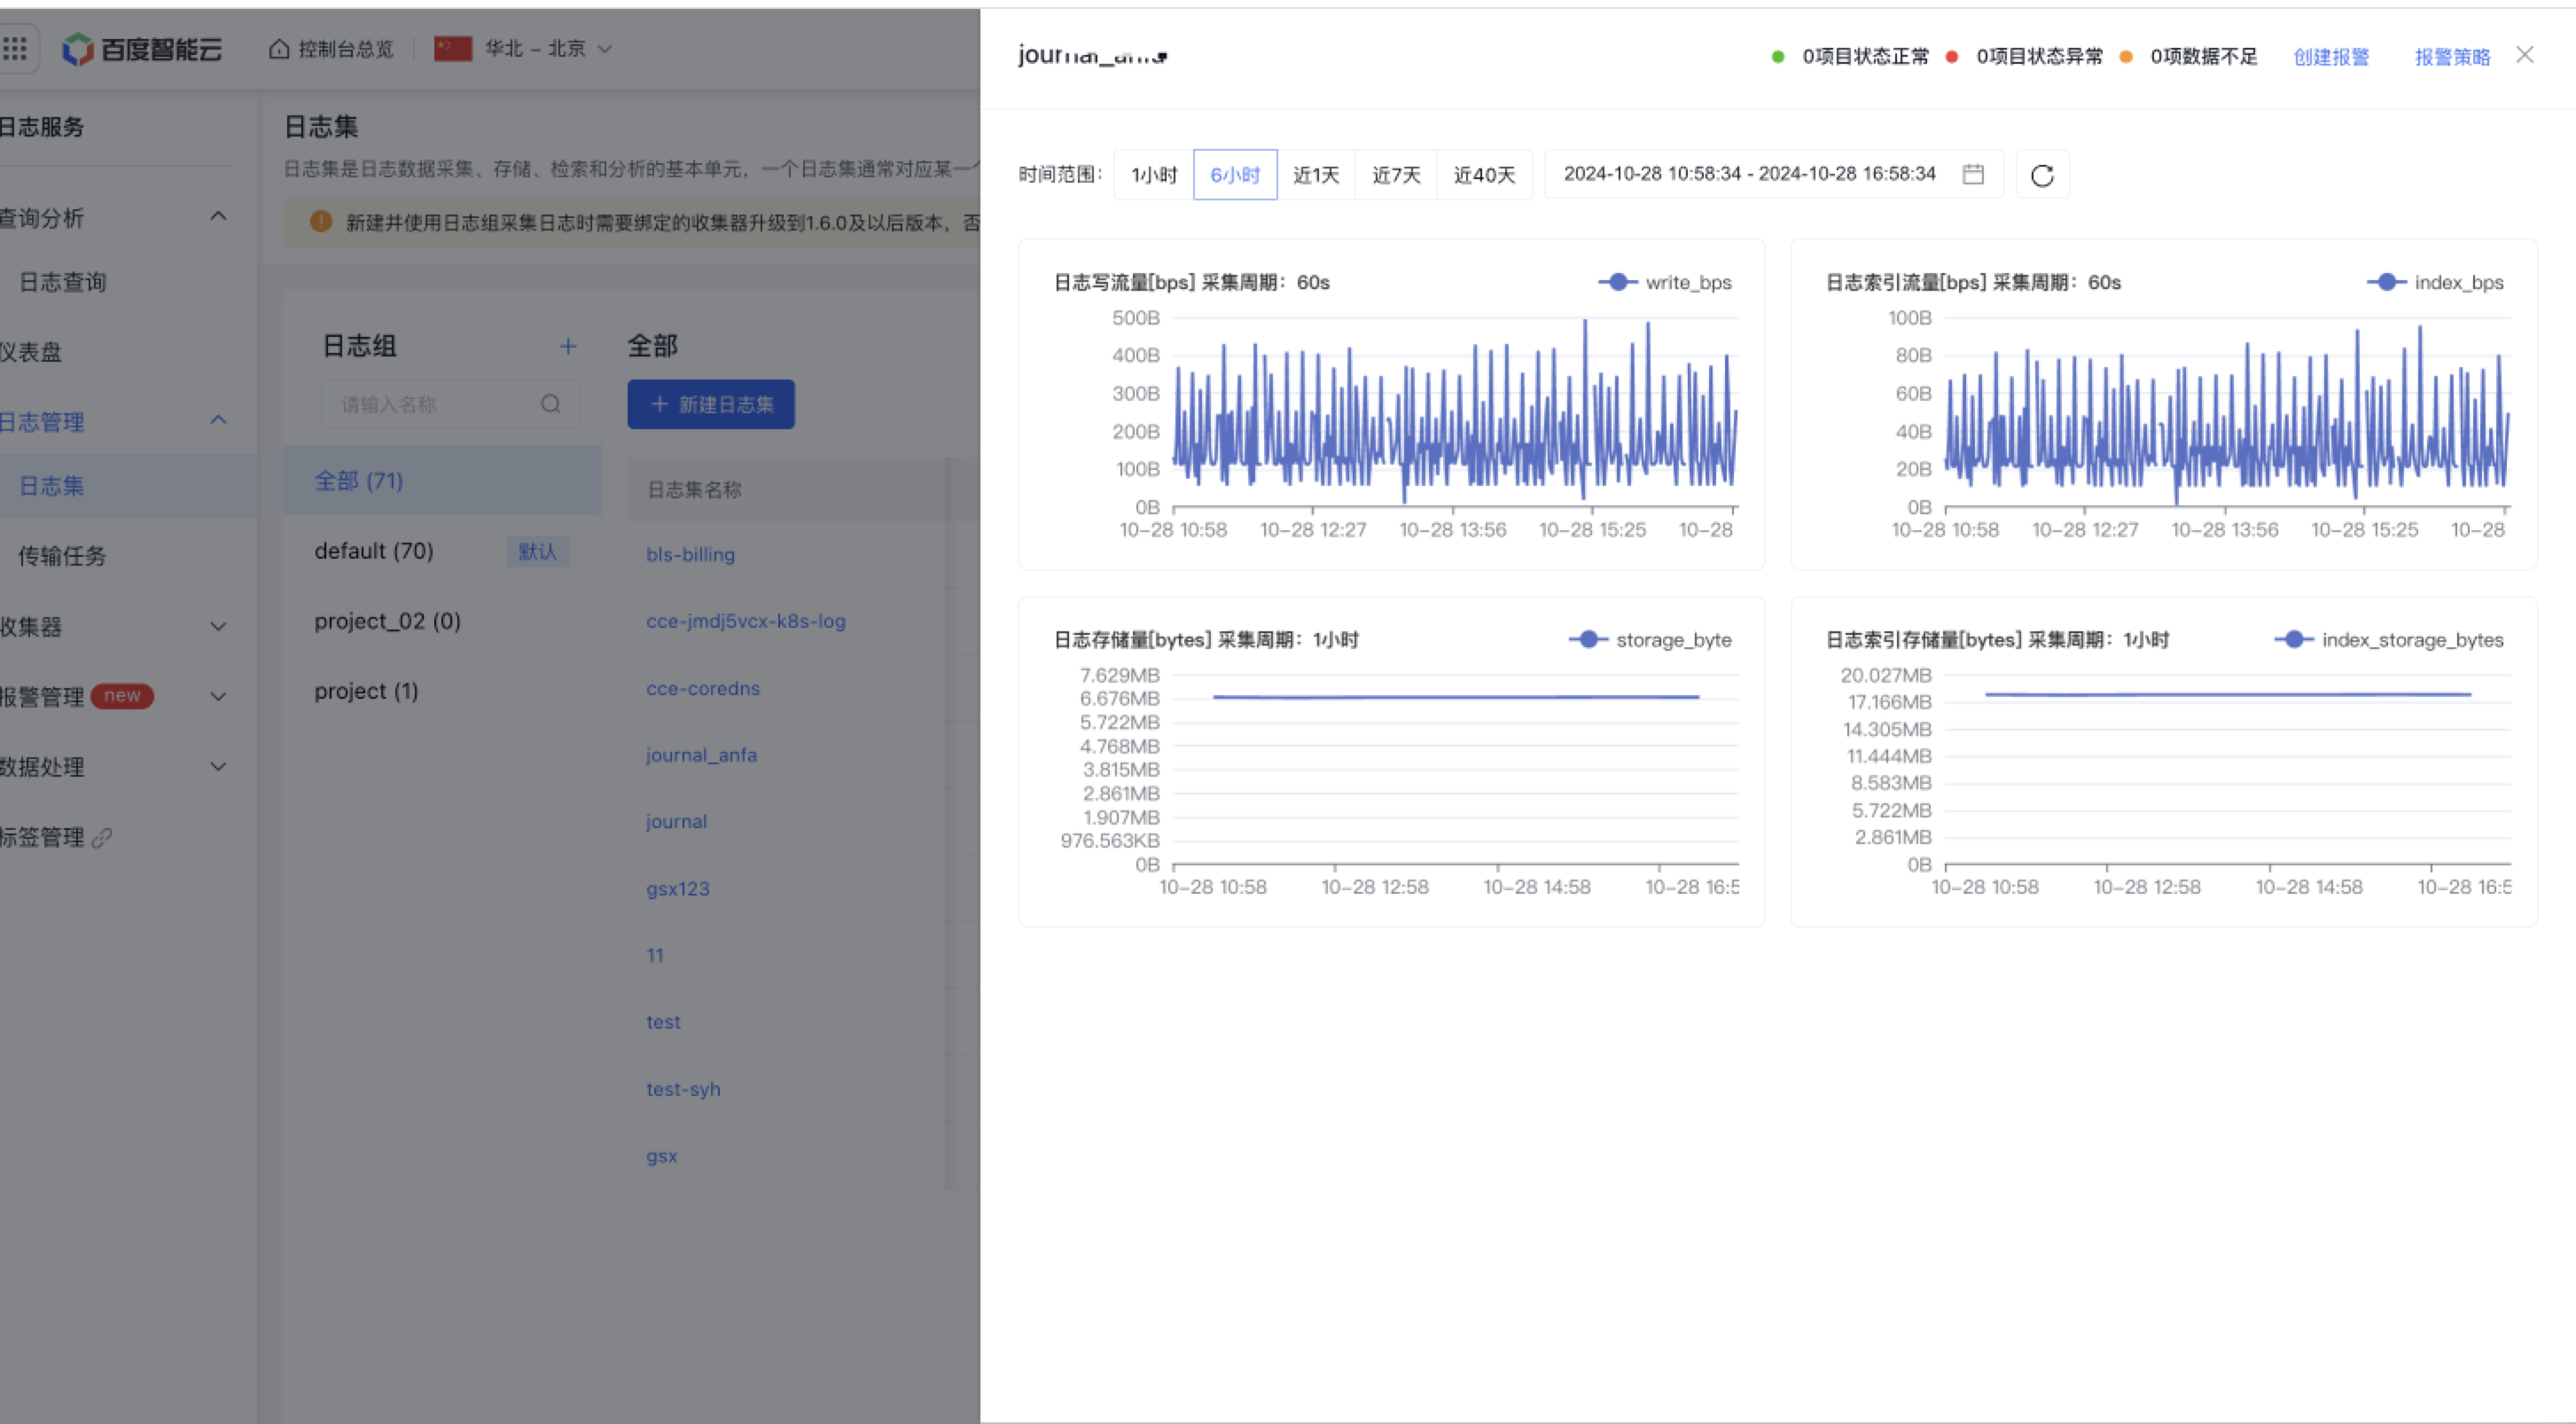Click the date range input field
This screenshot has width=2576, height=1424.
pos(1773,174)
